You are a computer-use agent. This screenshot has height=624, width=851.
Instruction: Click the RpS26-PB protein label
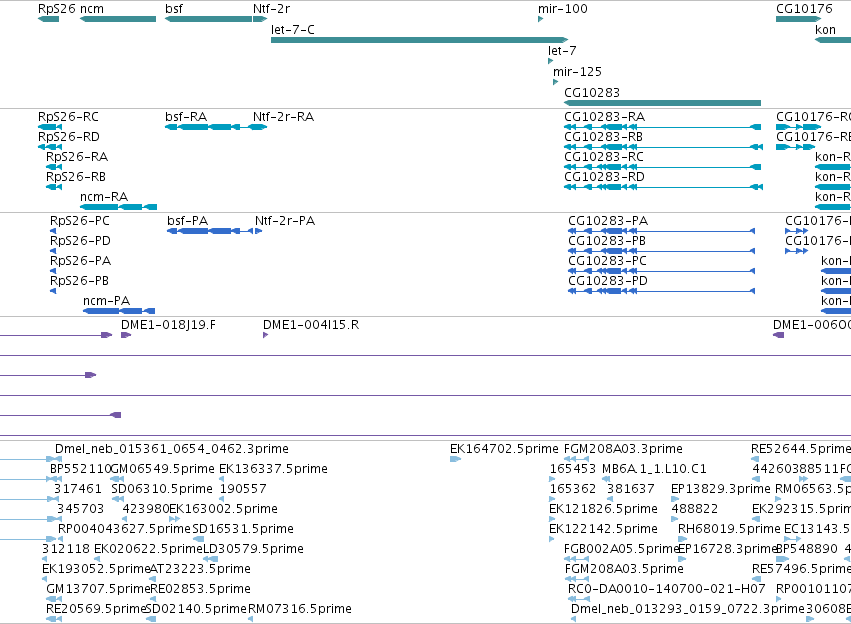click(x=79, y=281)
